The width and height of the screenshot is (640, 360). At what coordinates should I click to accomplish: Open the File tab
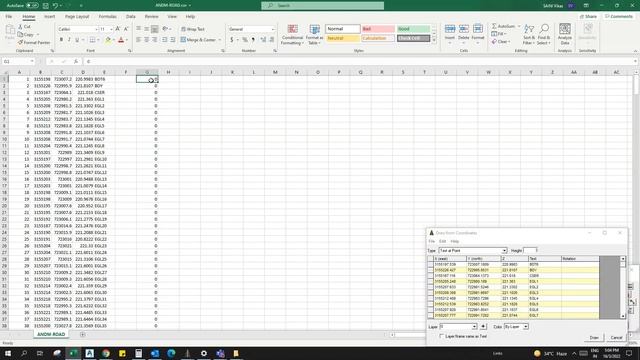pos(9,17)
